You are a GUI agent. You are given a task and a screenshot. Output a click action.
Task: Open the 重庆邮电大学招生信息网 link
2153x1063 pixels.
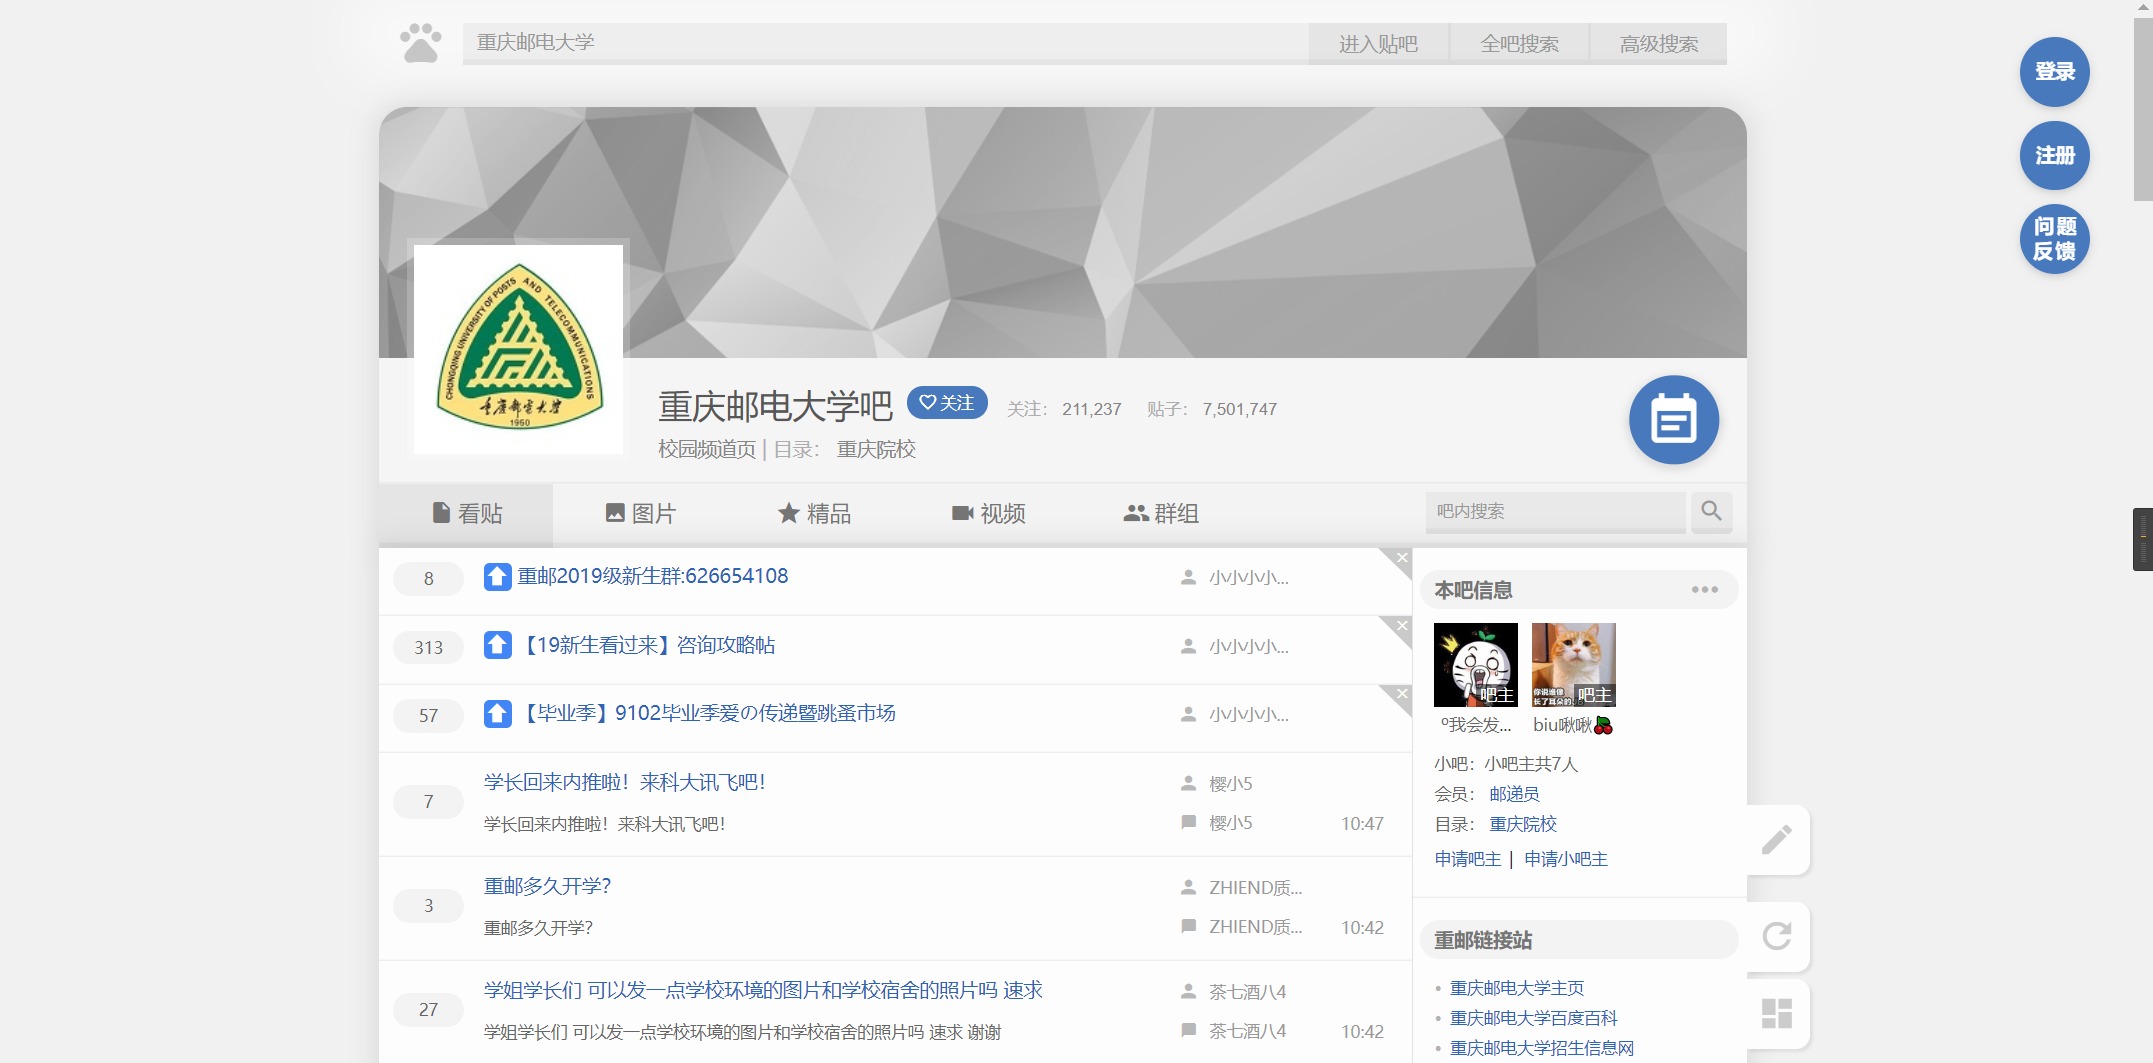coord(1542,1048)
